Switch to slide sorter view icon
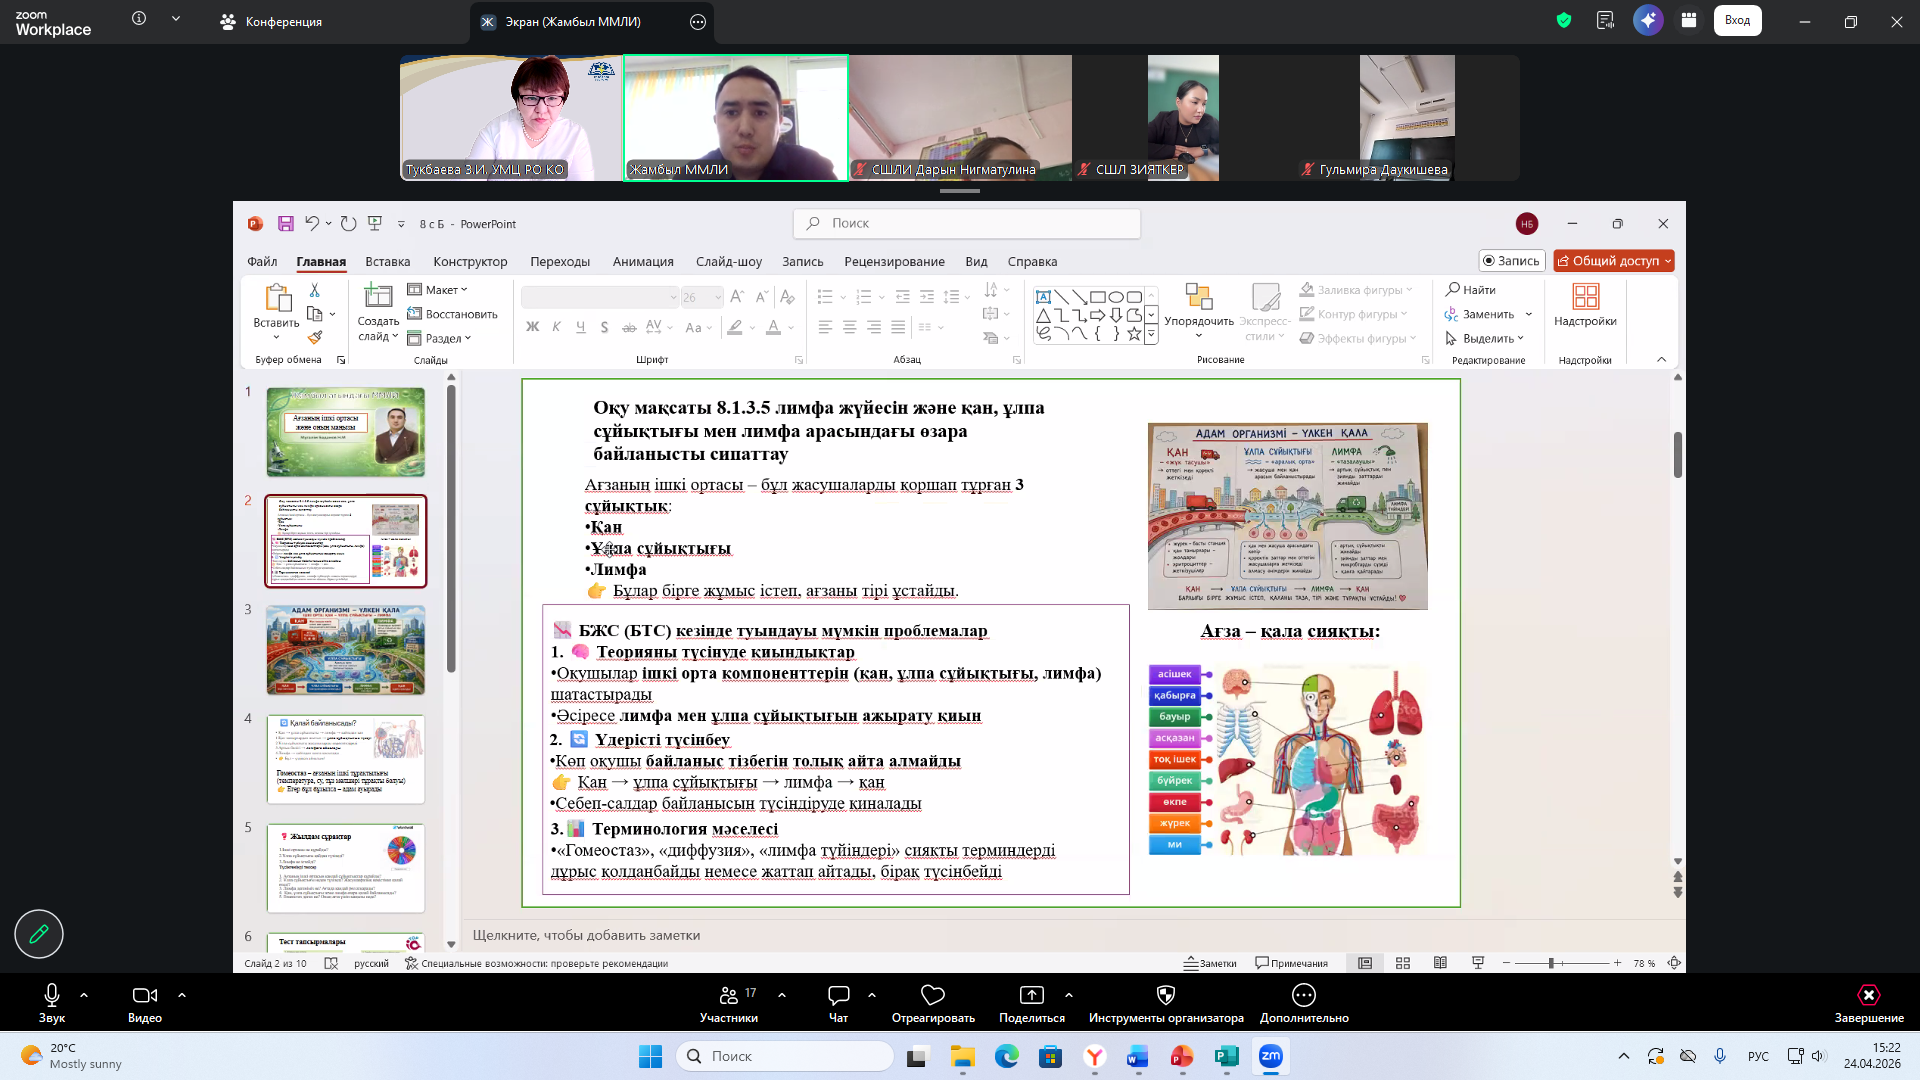Viewport: 1920px width, 1080px height. (1403, 963)
